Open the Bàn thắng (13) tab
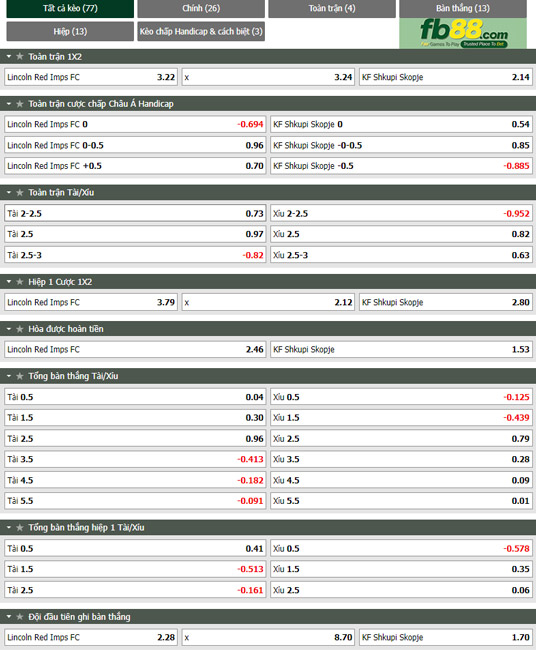Image resolution: width=536 pixels, height=655 pixels. [x=463, y=8]
